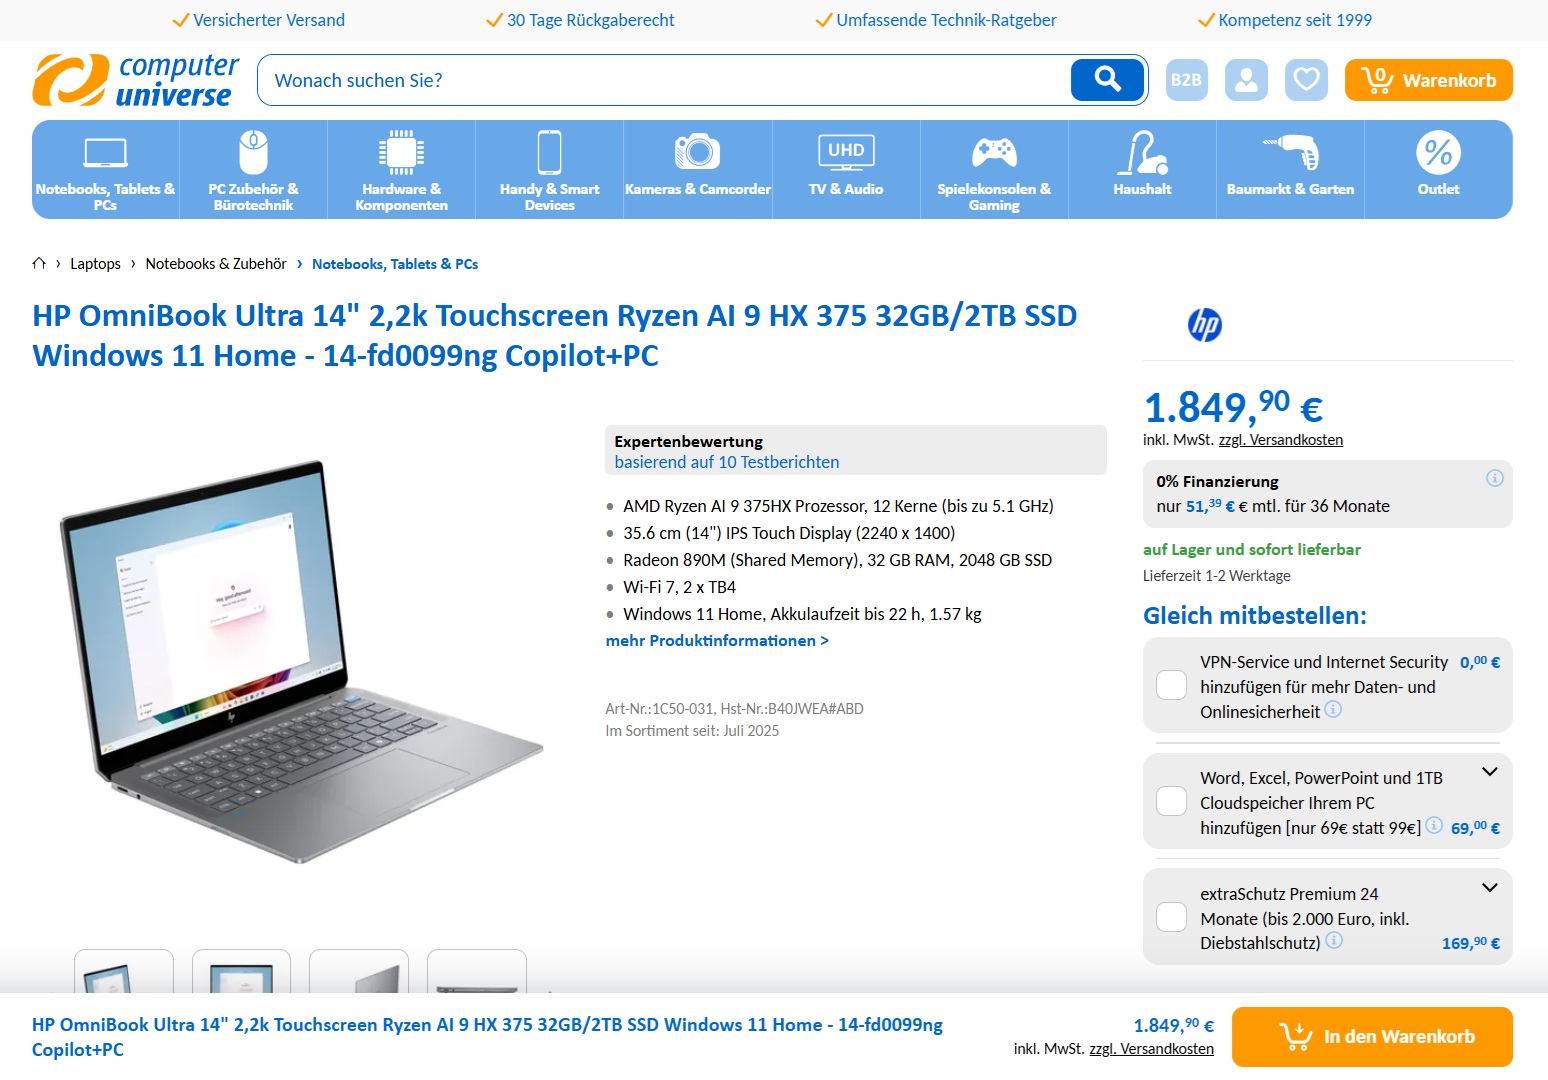Expand the extraSchutz Premium options chevron
This screenshot has height=1080, width=1548.
point(1489,888)
